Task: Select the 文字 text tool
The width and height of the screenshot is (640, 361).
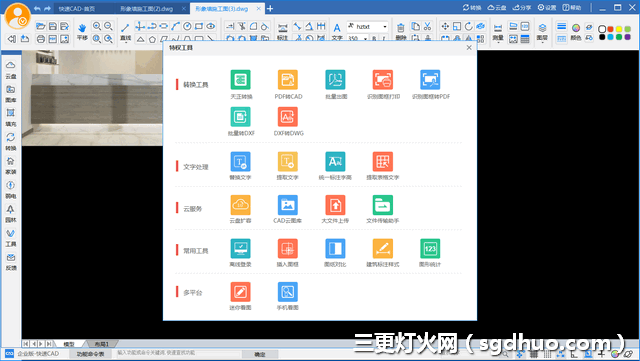Action: [x=337, y=32]
